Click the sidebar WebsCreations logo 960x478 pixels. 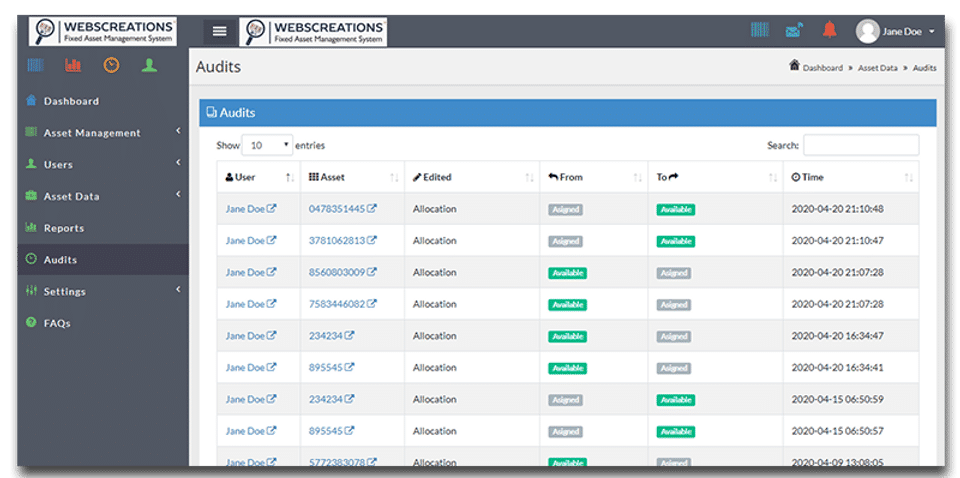click(x=102, y=31)
